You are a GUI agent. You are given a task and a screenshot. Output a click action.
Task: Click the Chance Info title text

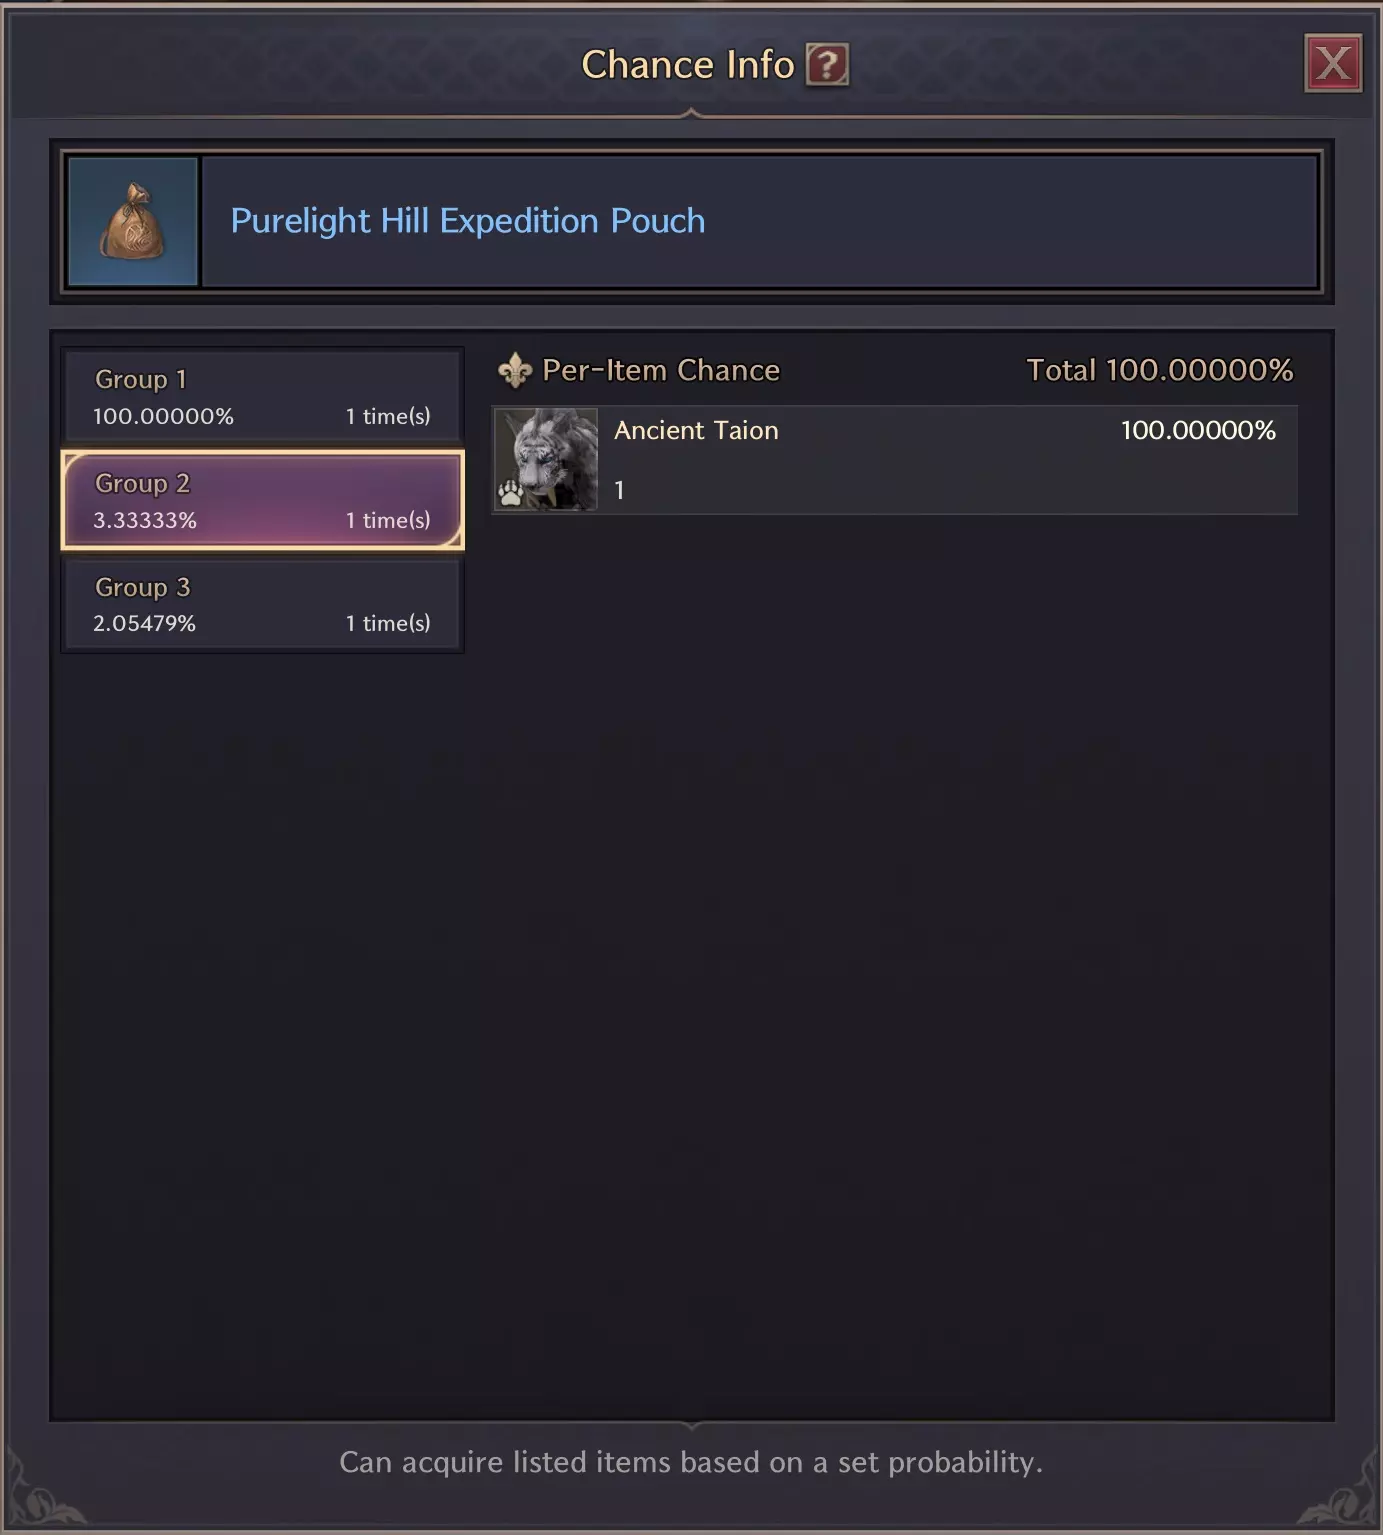[x=688, y=65]
